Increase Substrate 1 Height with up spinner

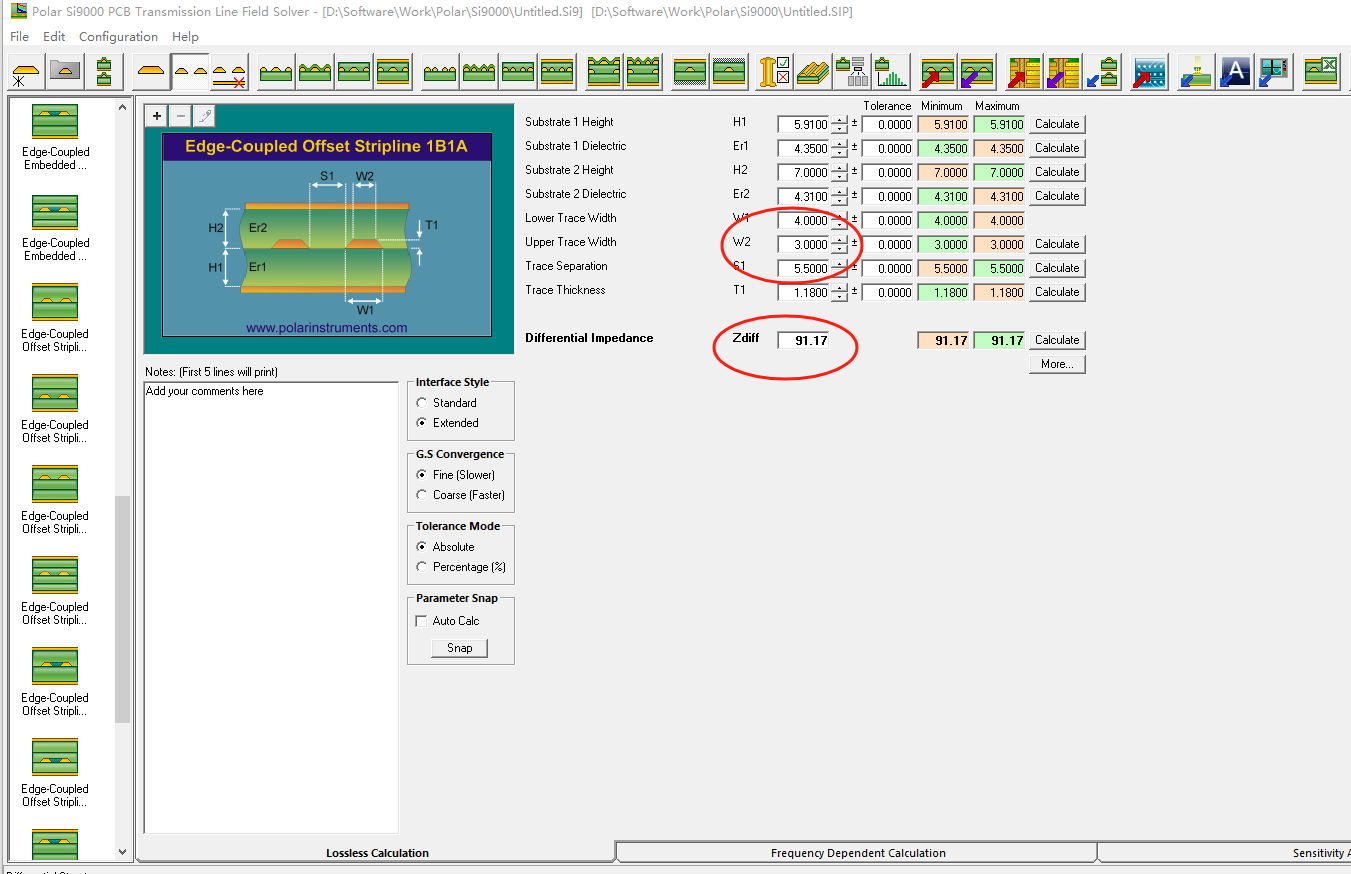click(x=839, y=120)
